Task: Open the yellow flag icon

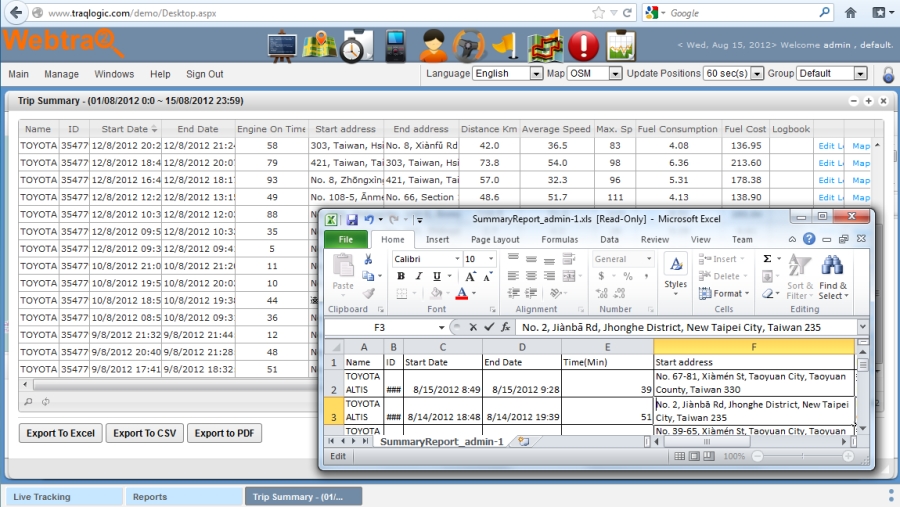Action: point(506,46)
